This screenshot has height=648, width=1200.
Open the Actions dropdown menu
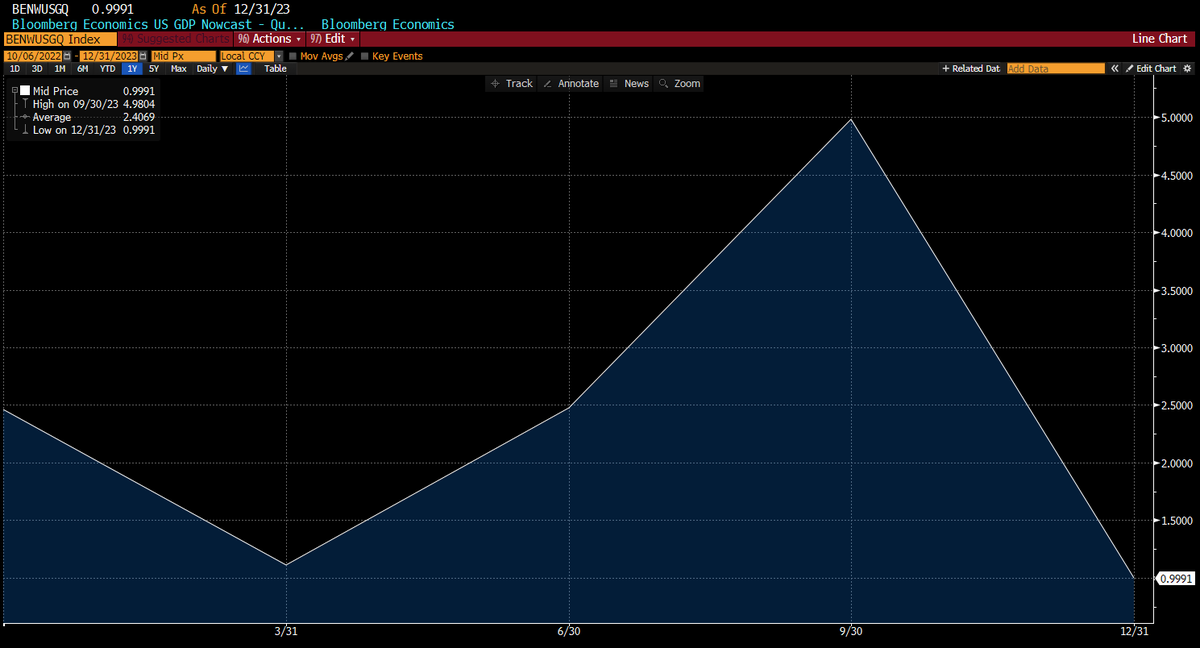pyautogui.click(x=270, y=39)
